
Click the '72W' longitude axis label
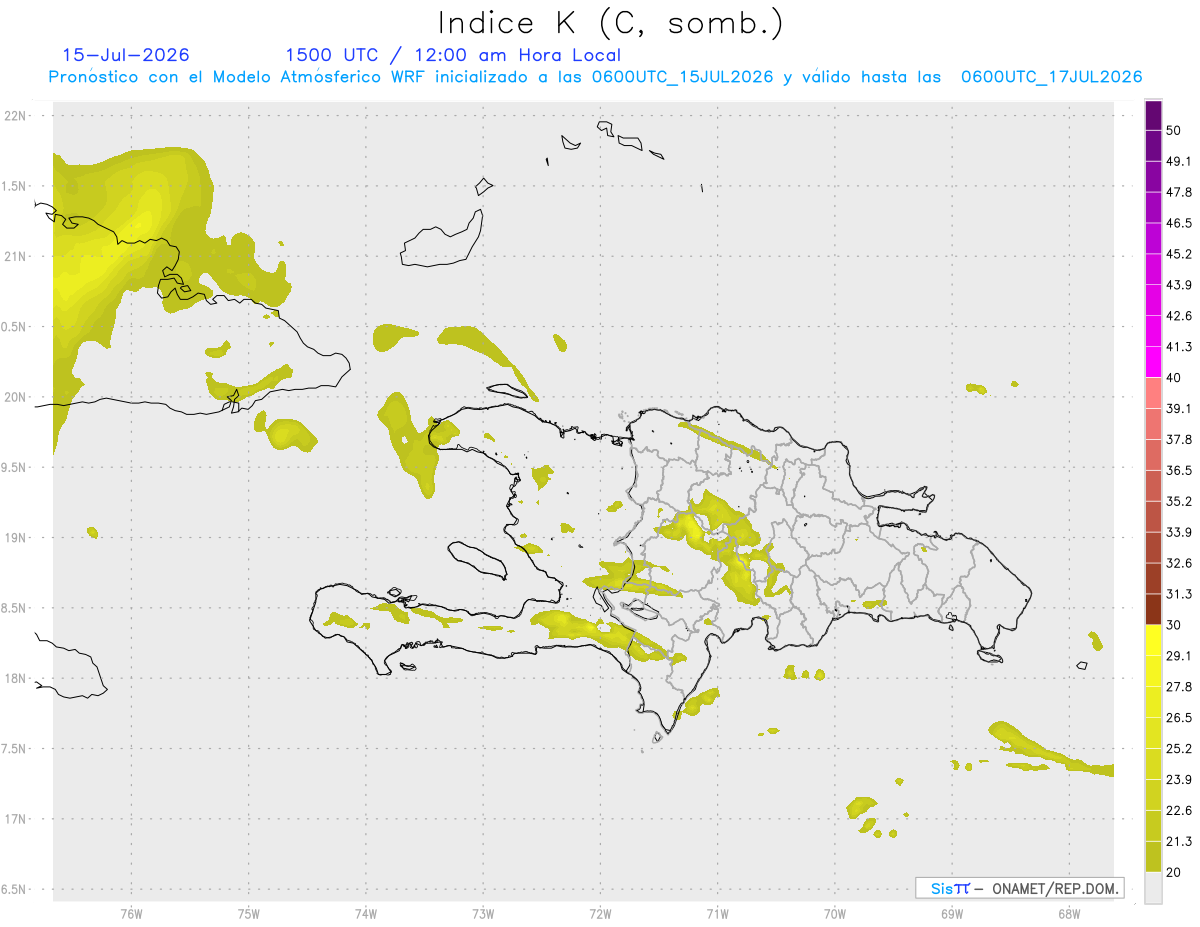(x=600, y=912)
